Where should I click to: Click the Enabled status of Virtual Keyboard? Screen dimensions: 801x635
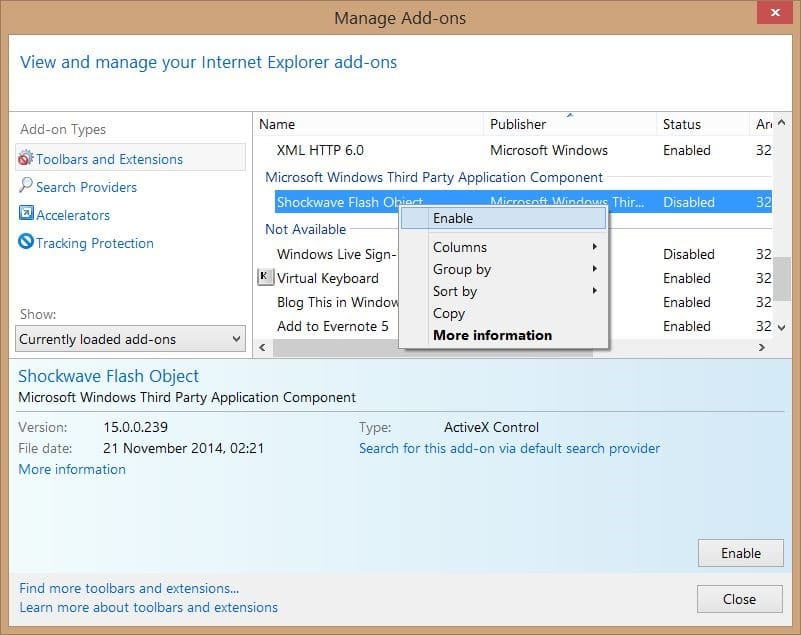click(x=687, y=278)
